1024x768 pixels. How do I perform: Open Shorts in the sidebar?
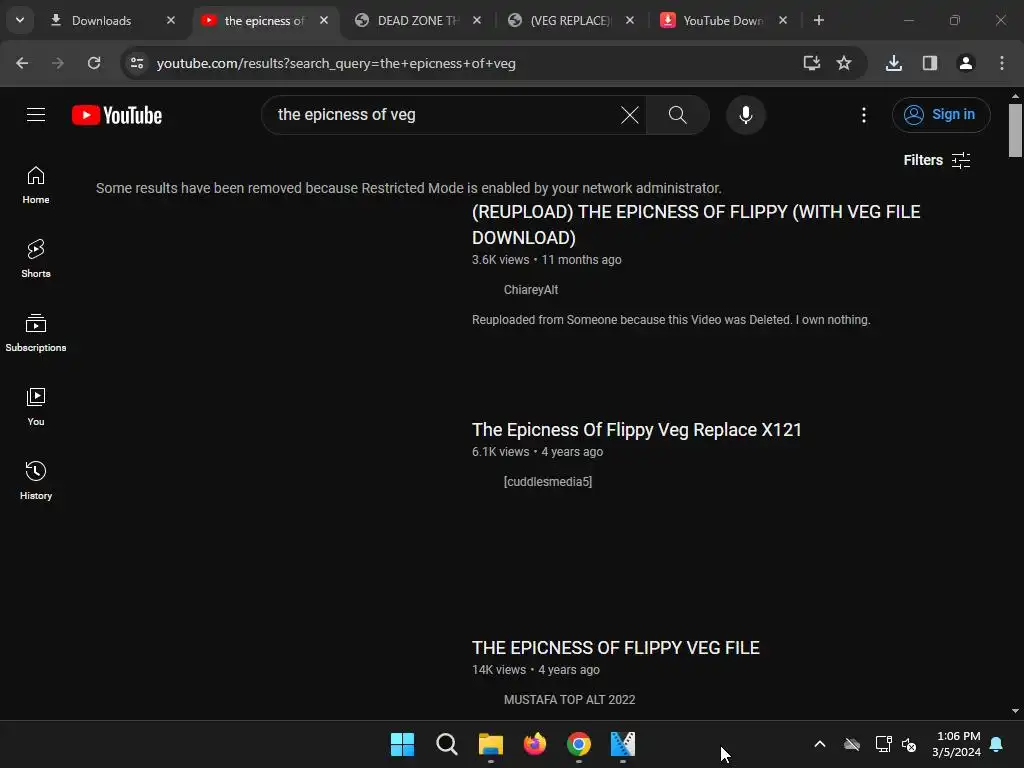pos(36,259)
